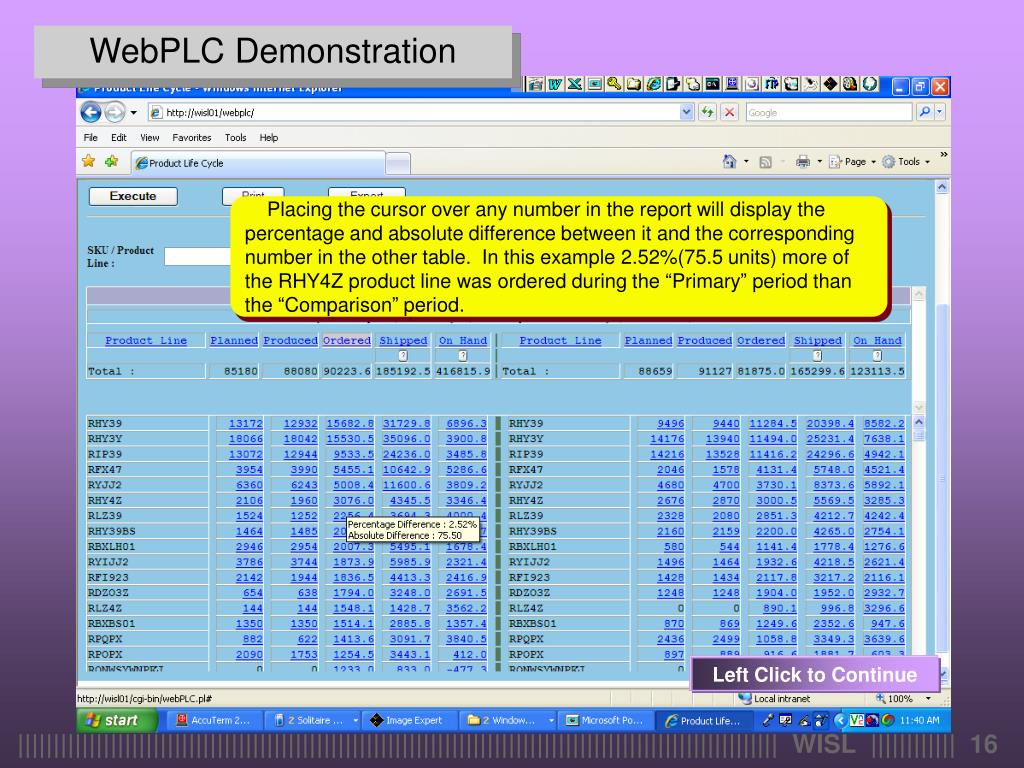Image resolution: width=1024 pixels, height=768 pixels.
Task: Expand the Home button dropdown arrow
Action: pyautogui.click(x=746, y=161)
